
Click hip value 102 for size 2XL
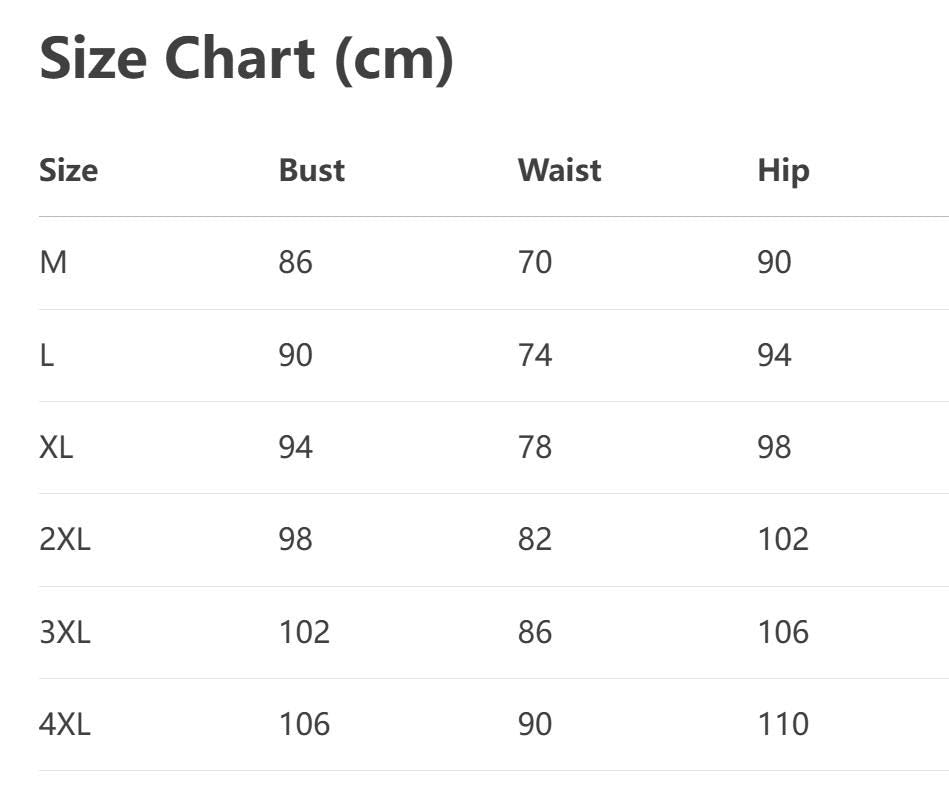pyautogui.click(x=783, y=539)
